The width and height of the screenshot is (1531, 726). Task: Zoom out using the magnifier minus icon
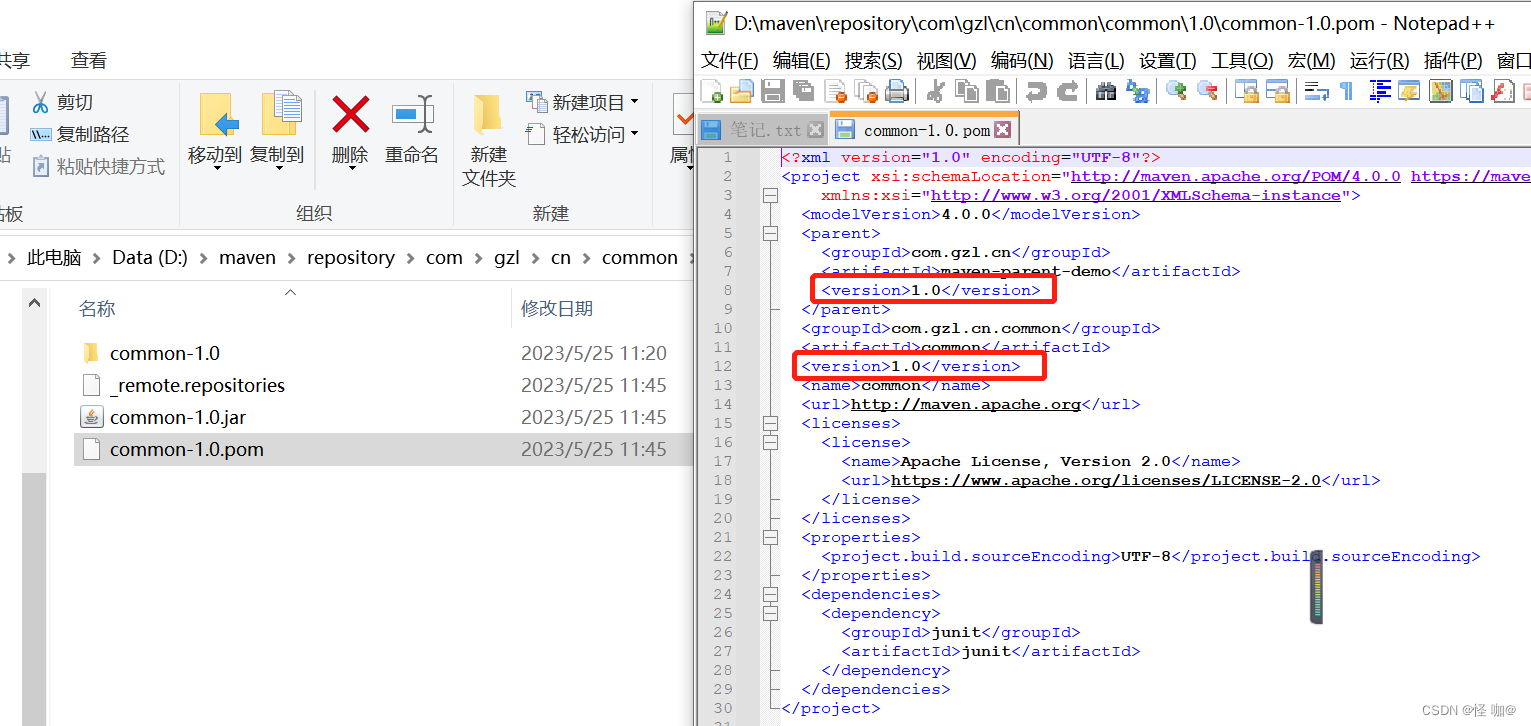(x=1208, y=91)
